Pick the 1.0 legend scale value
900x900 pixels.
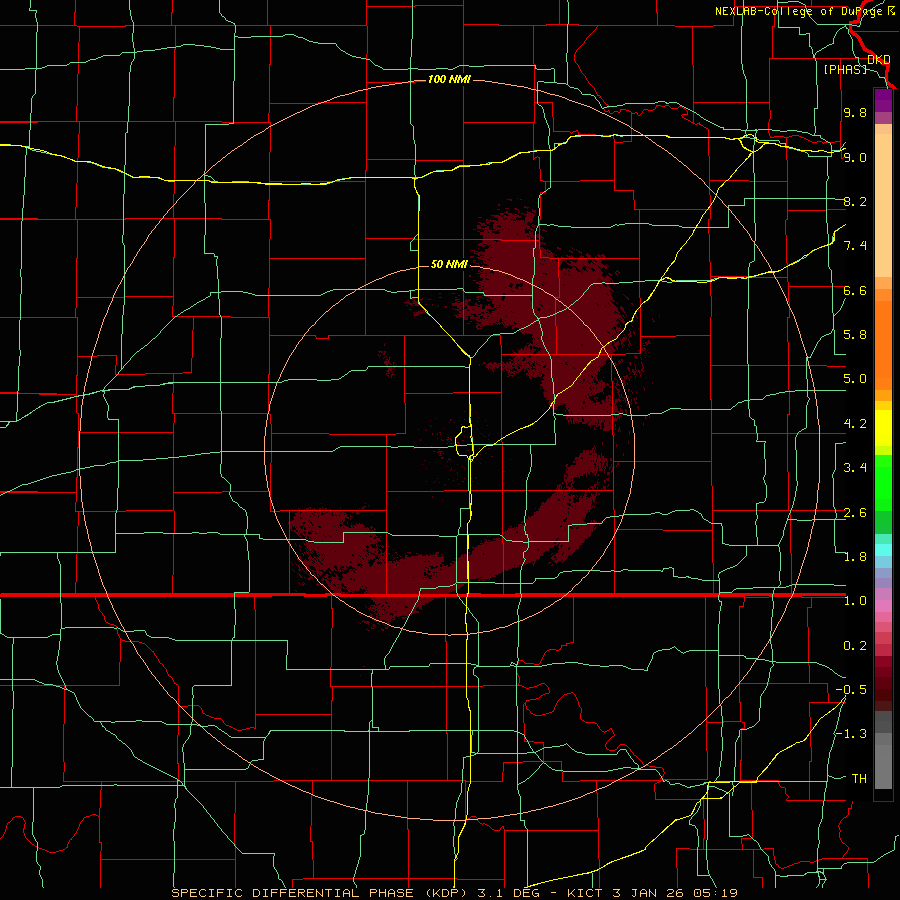855,601
